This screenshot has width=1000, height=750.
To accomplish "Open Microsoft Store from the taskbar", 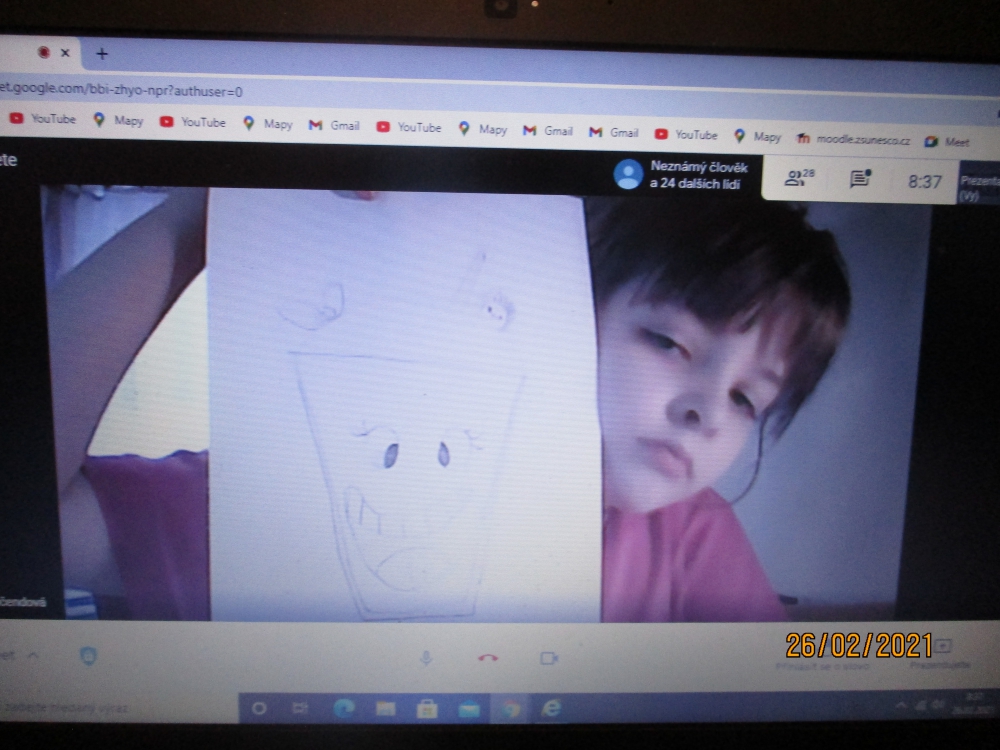I will point(427,709).
